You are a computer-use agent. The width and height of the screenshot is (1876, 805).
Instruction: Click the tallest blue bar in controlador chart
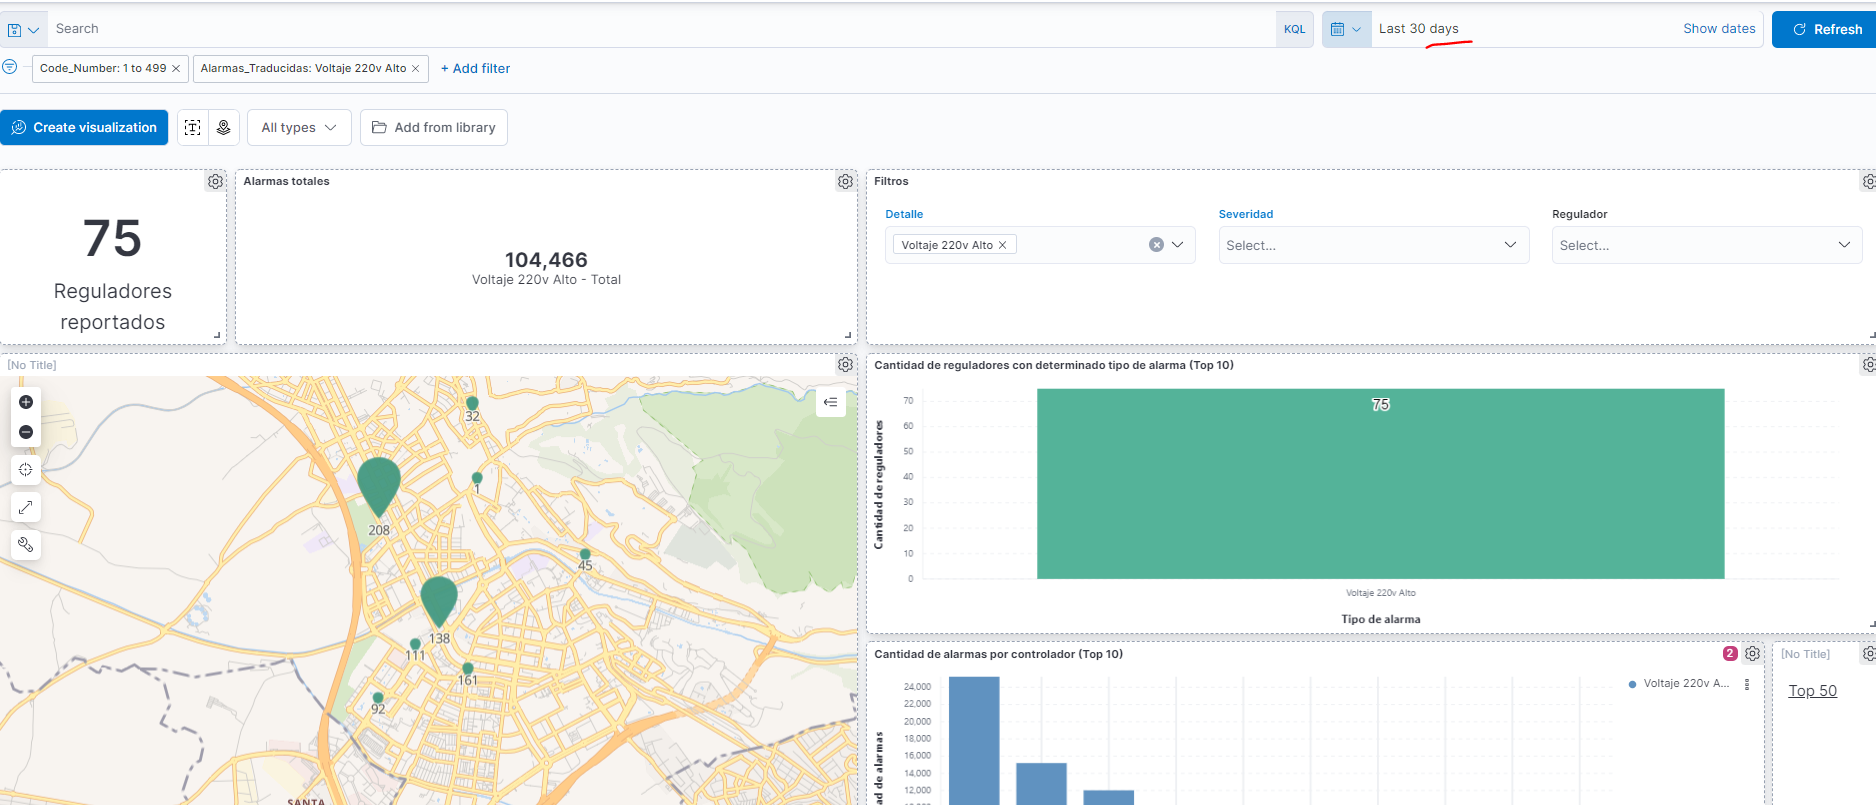974,741
